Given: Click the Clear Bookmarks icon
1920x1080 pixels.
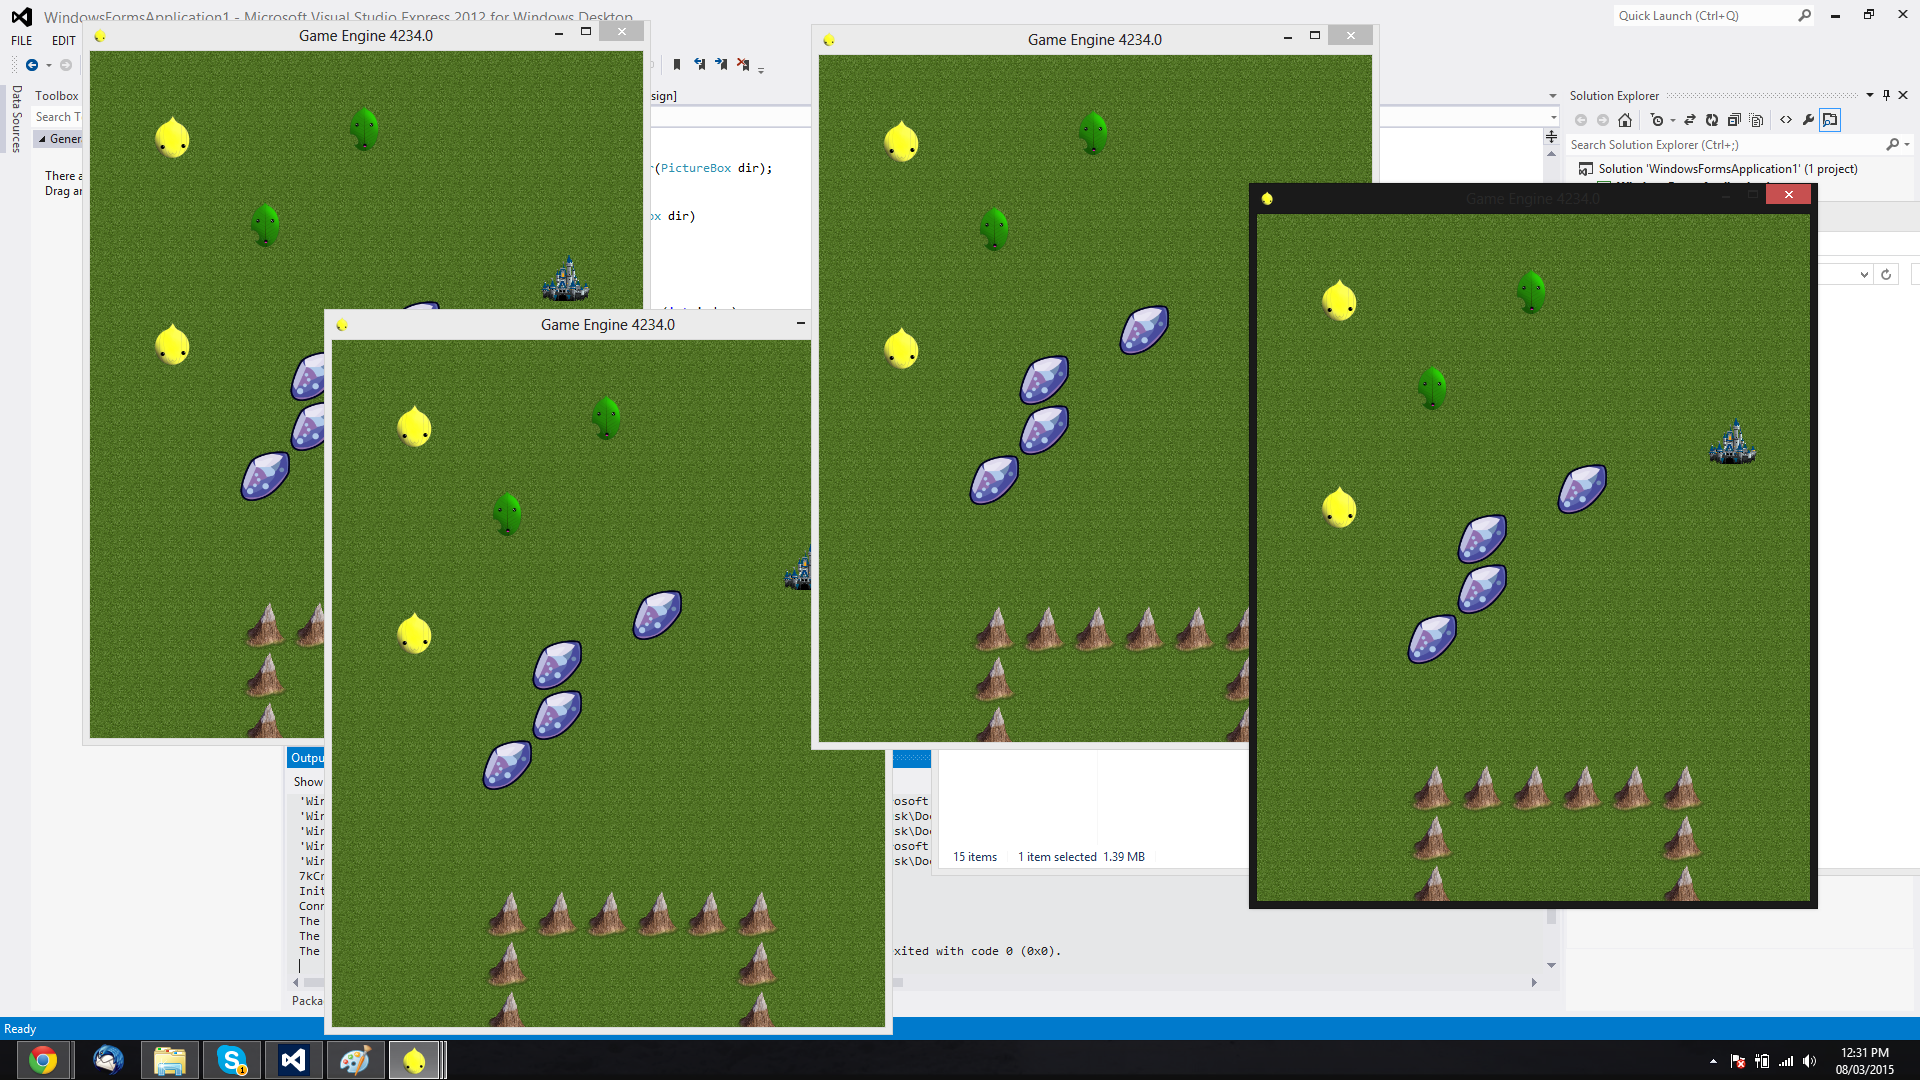Looking at the screenshot, I should click(743, 65).
